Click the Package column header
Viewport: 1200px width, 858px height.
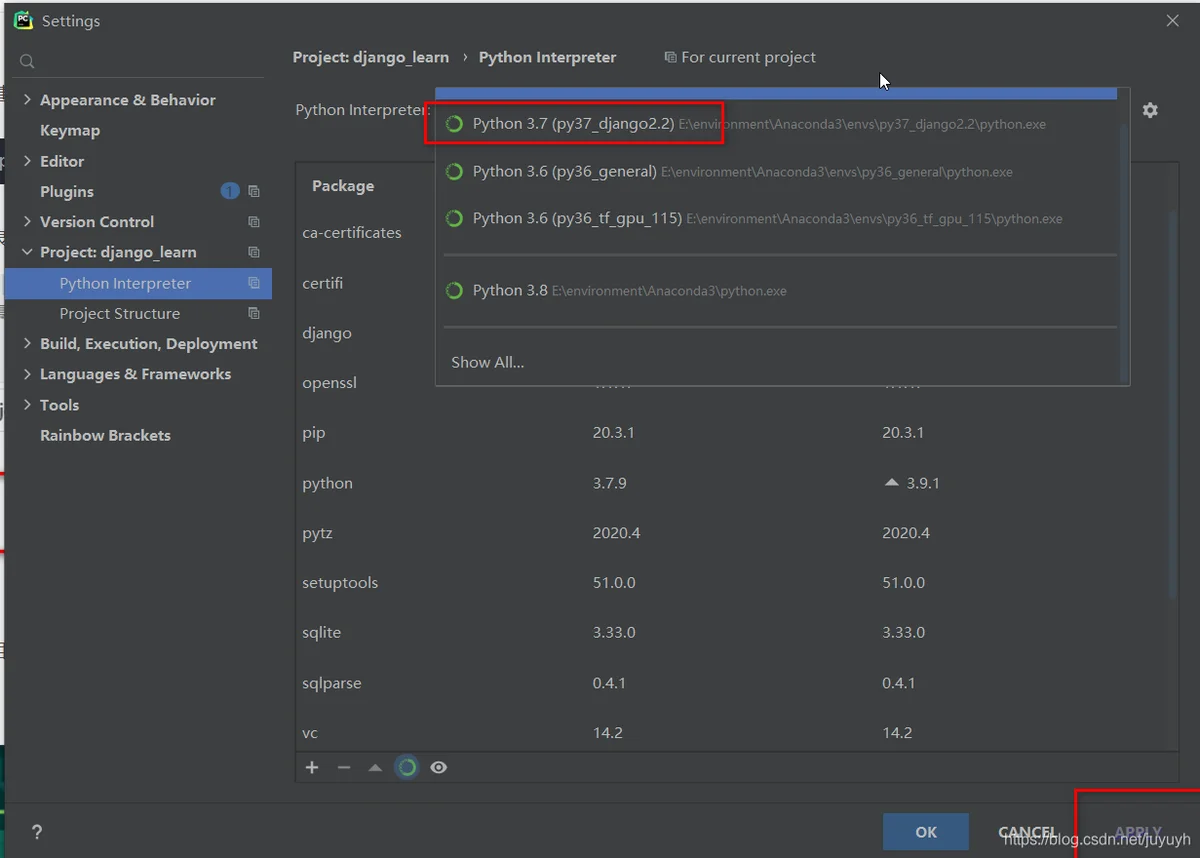[343, 186]
